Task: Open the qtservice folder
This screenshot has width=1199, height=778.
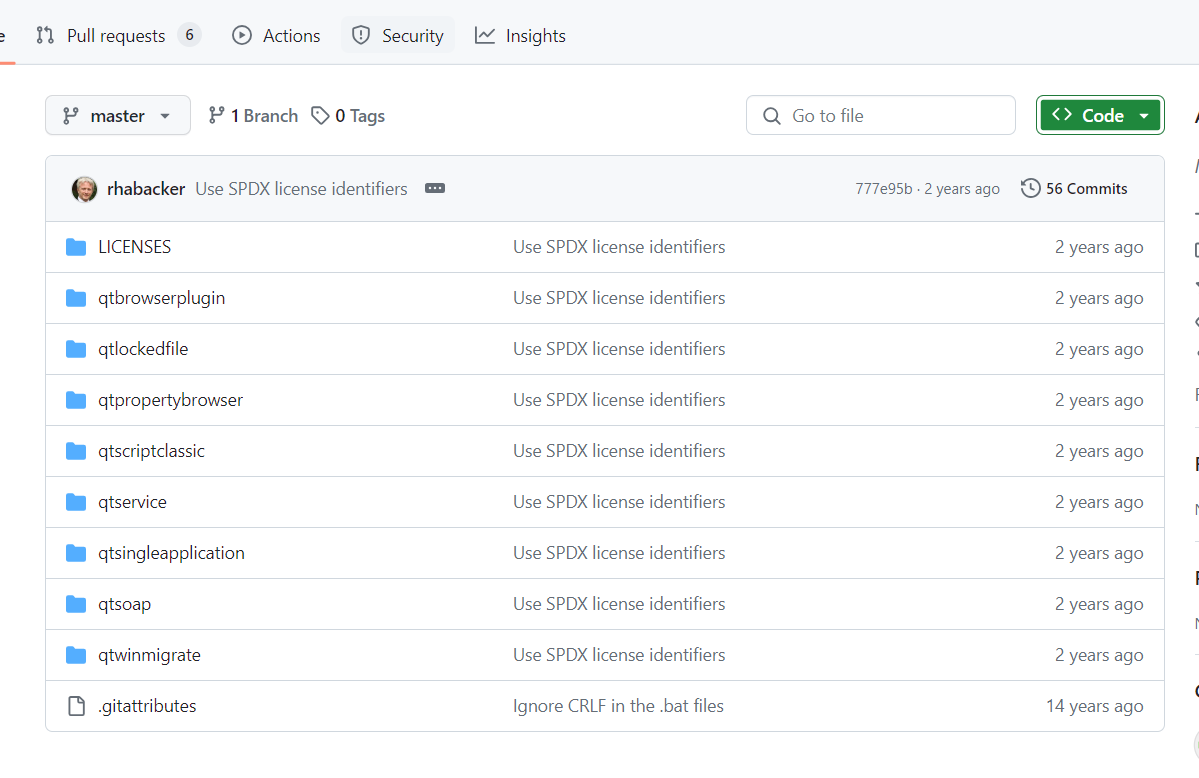Action: coord(132,502)
